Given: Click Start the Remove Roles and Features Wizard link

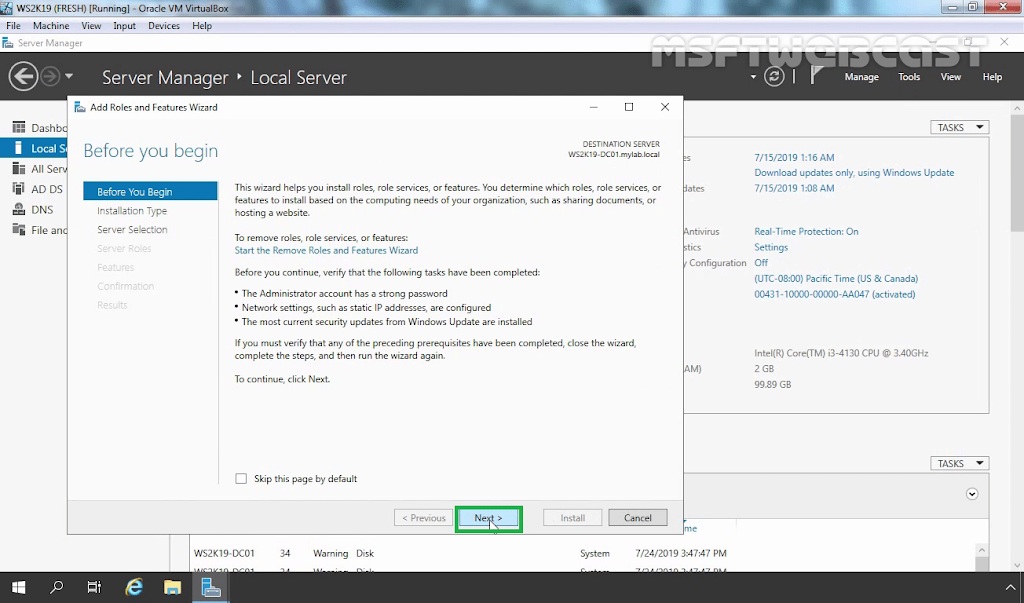Looking at the screenshot, I should click(326, 250).
